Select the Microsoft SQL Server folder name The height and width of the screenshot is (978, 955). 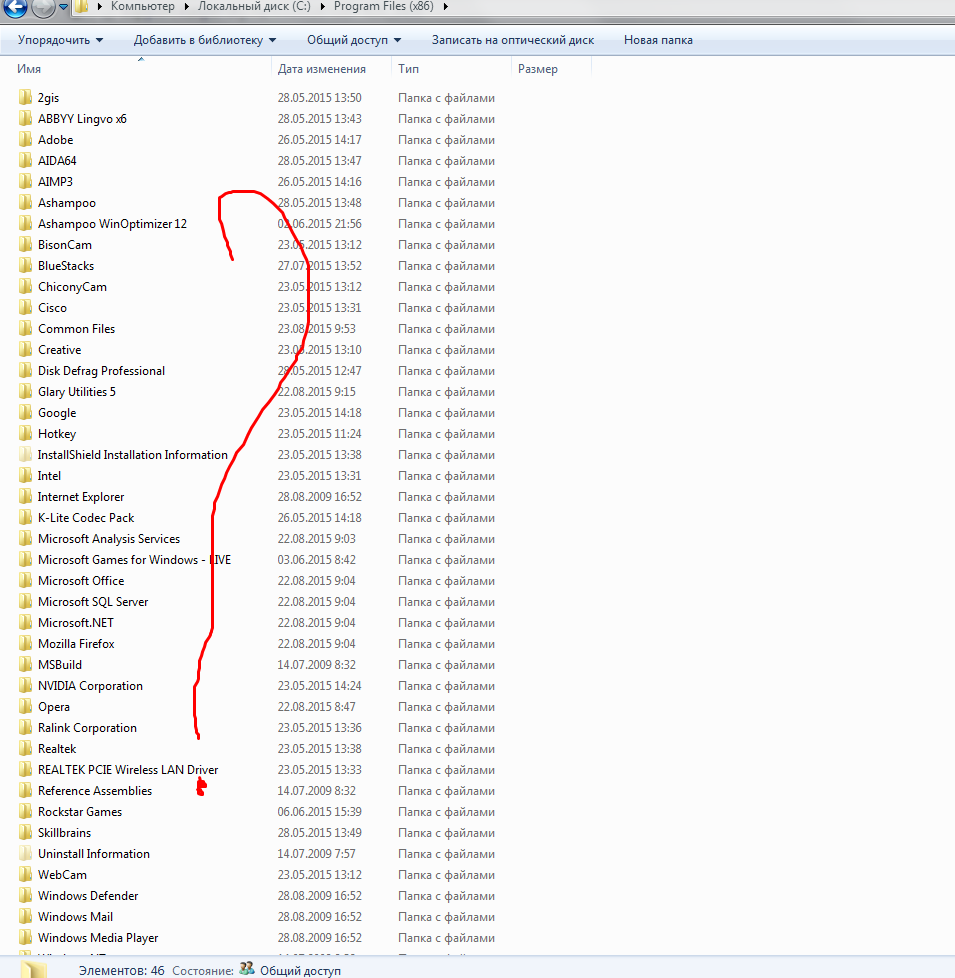point(93,602)
